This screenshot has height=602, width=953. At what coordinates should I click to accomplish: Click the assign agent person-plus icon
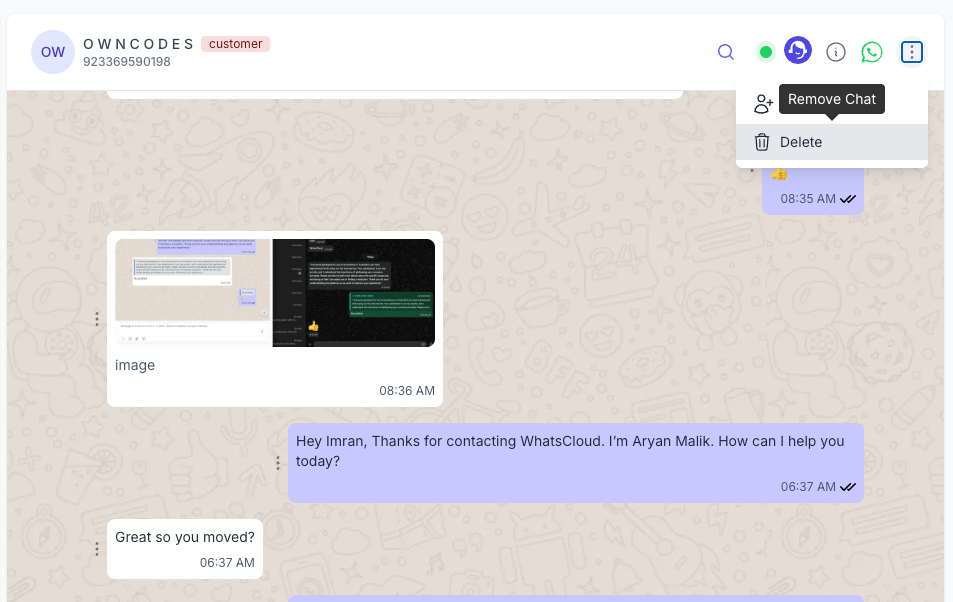(x=762, y=102)
